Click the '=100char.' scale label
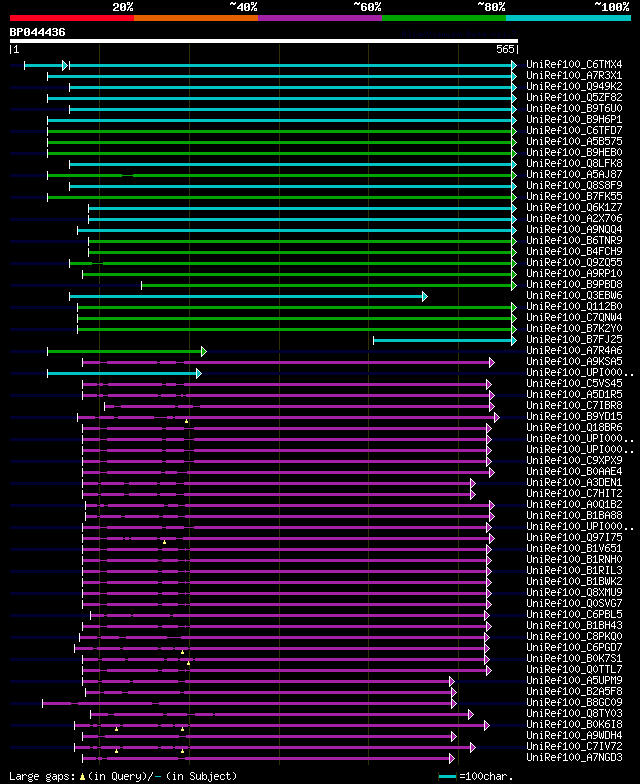Screen dimensions: 640x784 (486, 776)
